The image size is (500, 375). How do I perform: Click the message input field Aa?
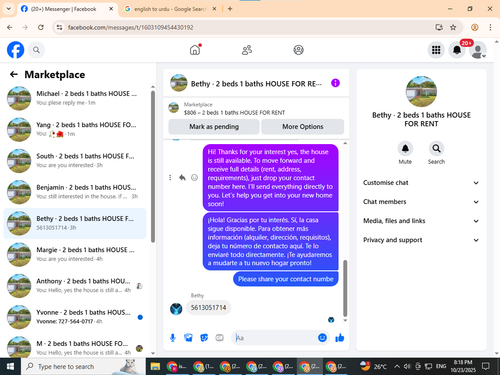pyautogui.click(x=275, y=338)
